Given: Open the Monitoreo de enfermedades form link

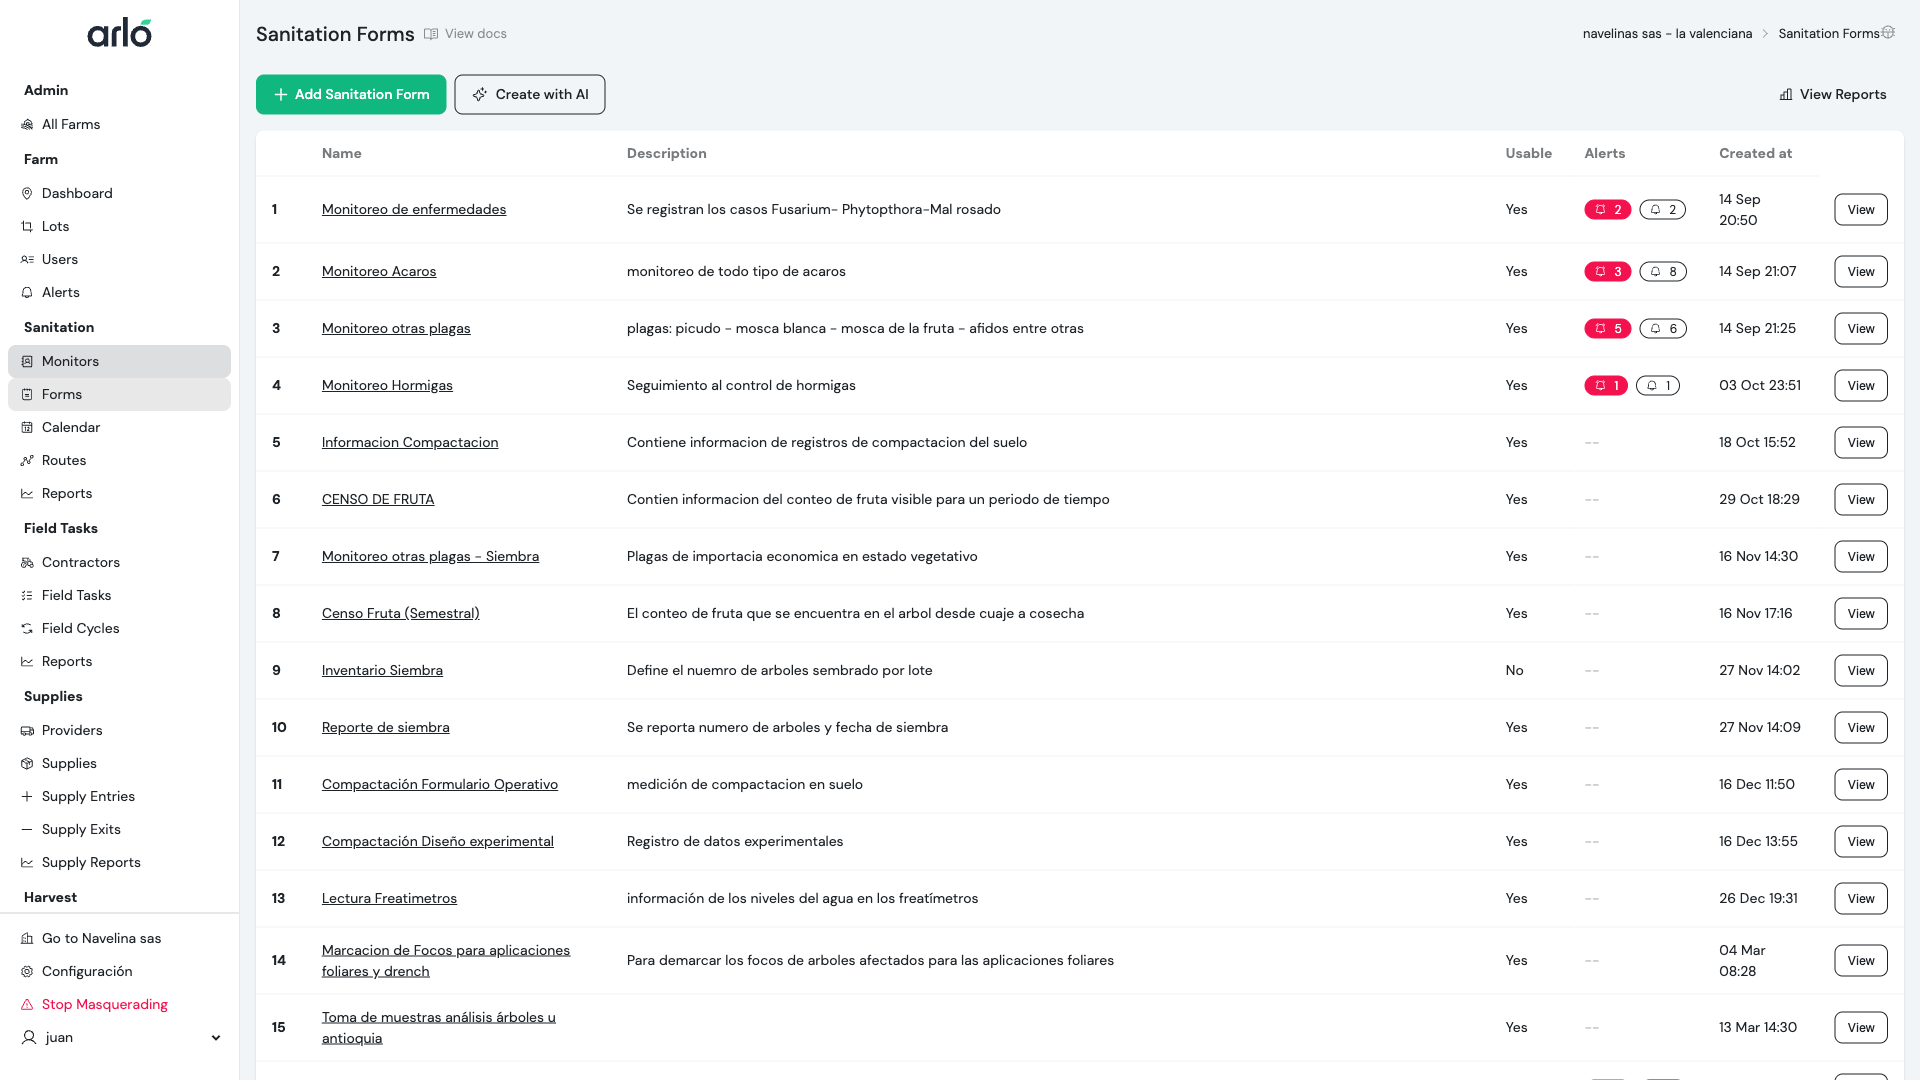Looking at the screenshot, I should pos(413,209).
